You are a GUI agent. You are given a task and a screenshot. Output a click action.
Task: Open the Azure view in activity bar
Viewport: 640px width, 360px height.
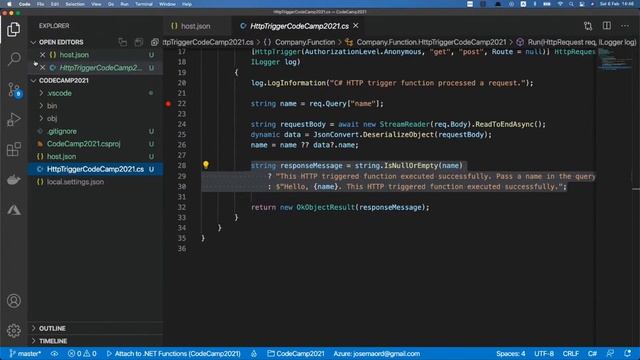13,210
